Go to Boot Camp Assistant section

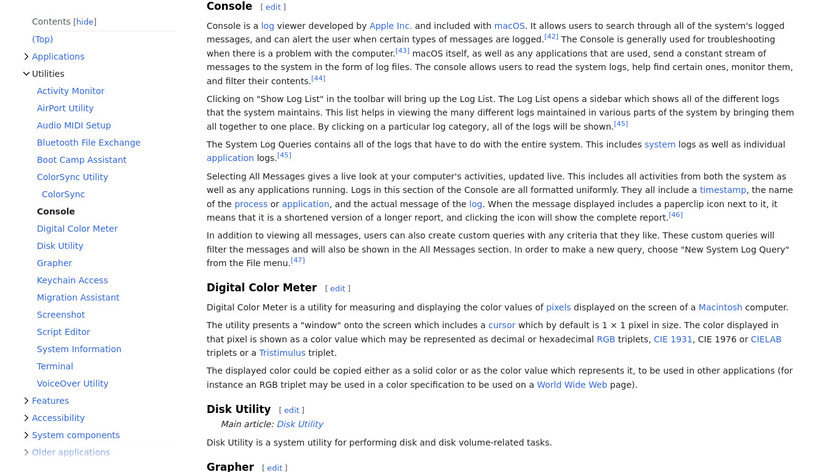tap(81, 160)
